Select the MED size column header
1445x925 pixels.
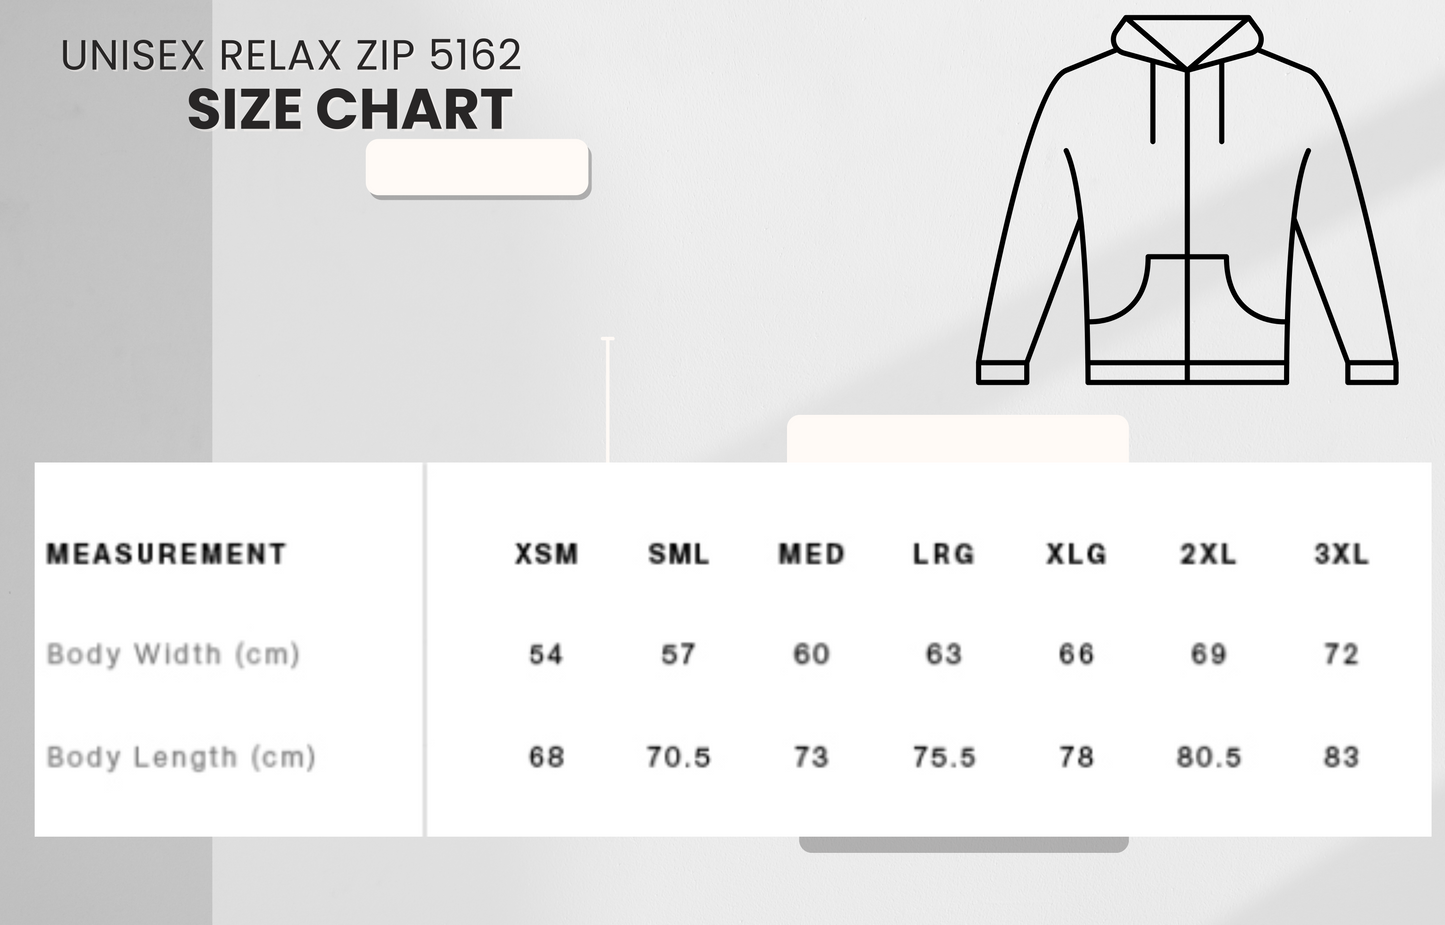[x=811, y=554]
